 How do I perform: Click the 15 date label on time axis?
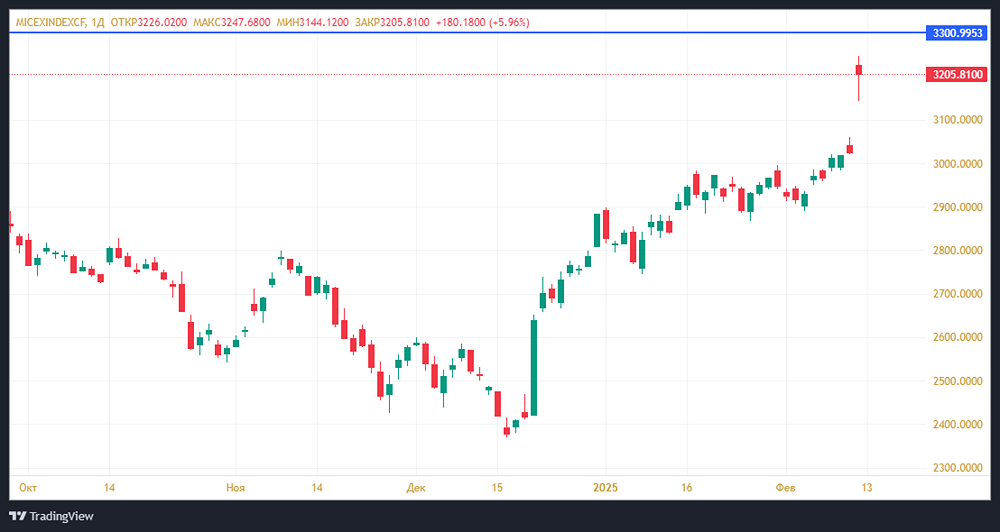(x=497, y=487)
